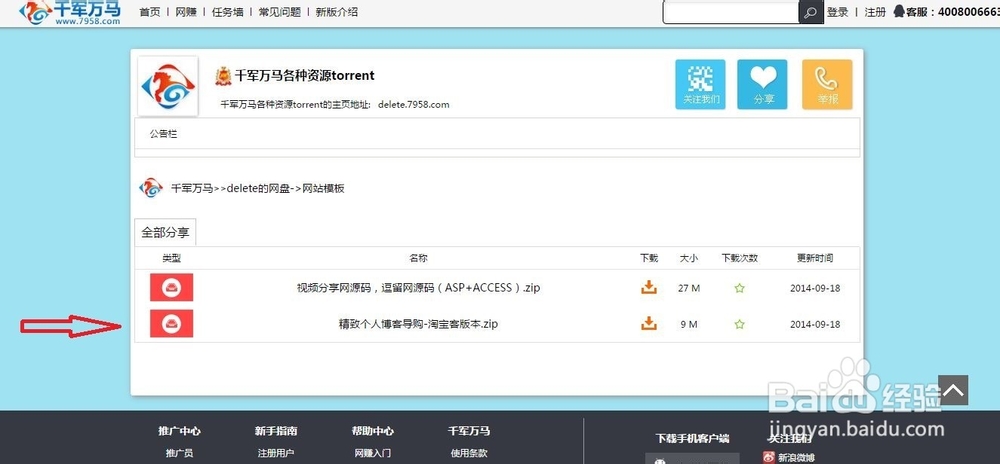Go to 任务墙 in top navigation

click(x=228, y=12)
